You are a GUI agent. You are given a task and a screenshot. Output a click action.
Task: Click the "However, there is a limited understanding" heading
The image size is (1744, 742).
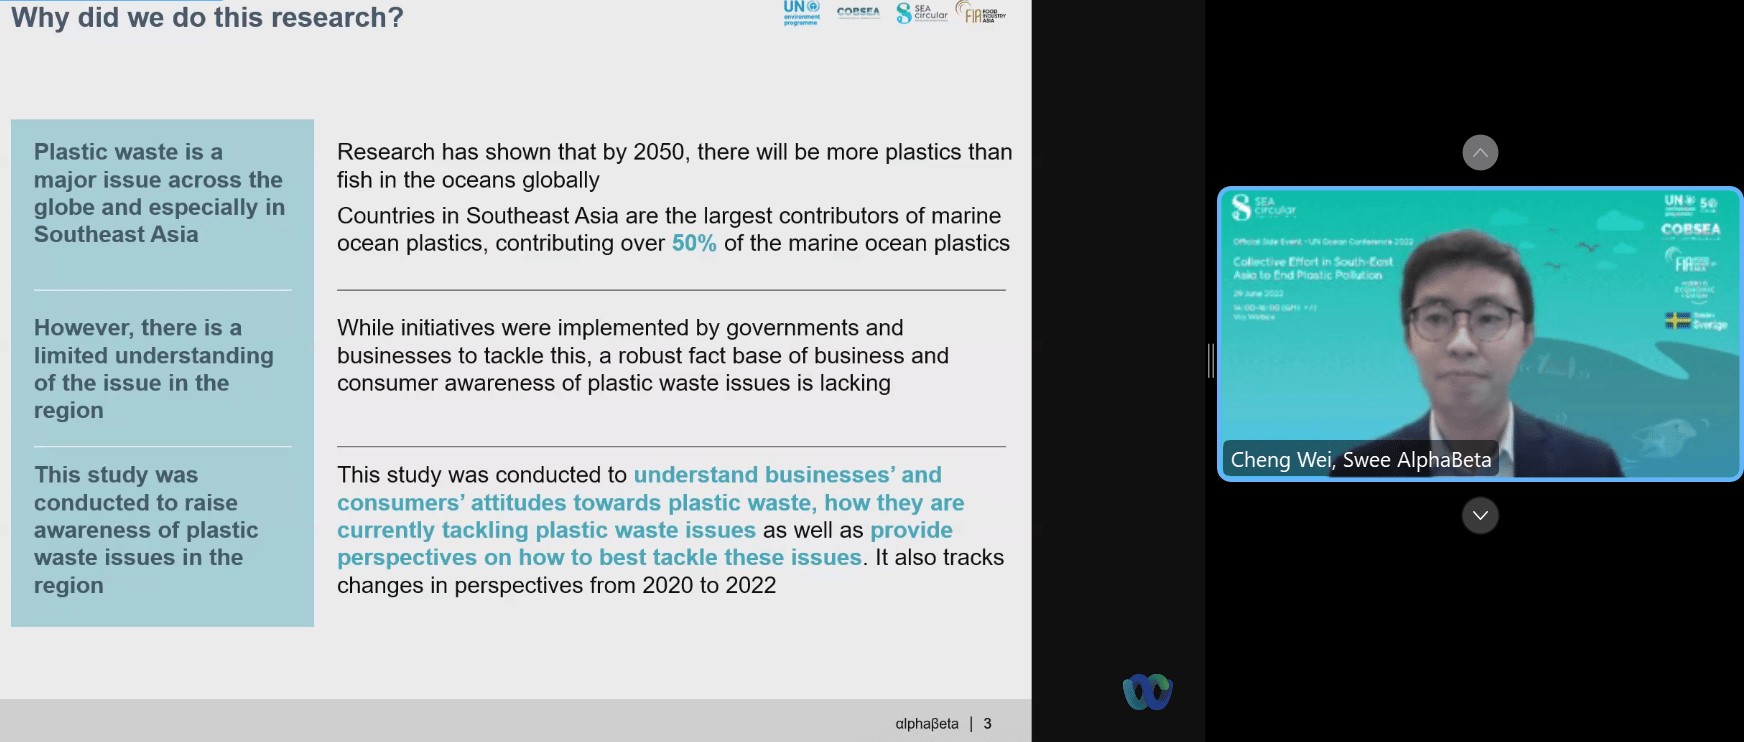153,369
